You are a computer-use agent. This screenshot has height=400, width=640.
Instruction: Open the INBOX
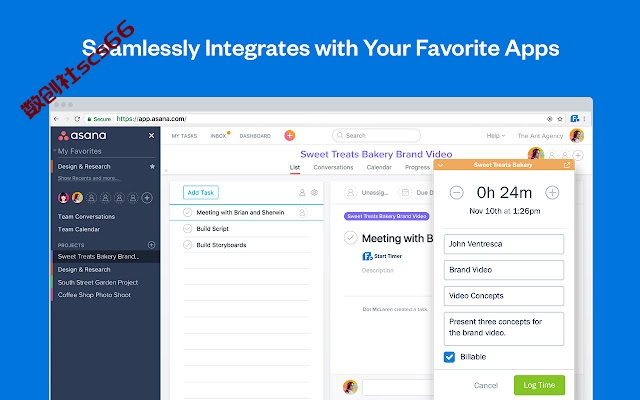pos(218,136)
